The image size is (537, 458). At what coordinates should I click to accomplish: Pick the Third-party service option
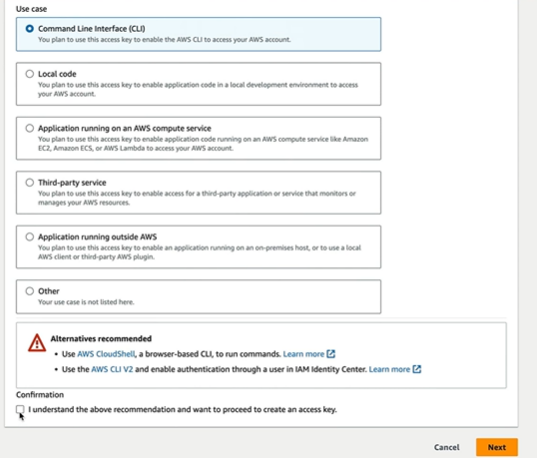point(29,182)
